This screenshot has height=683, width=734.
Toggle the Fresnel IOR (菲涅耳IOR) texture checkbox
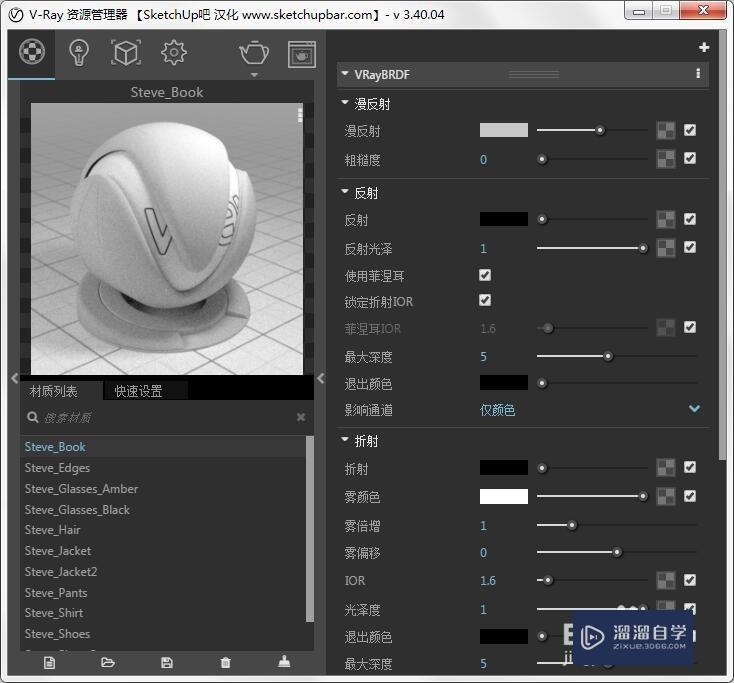(x=690, y=327)
